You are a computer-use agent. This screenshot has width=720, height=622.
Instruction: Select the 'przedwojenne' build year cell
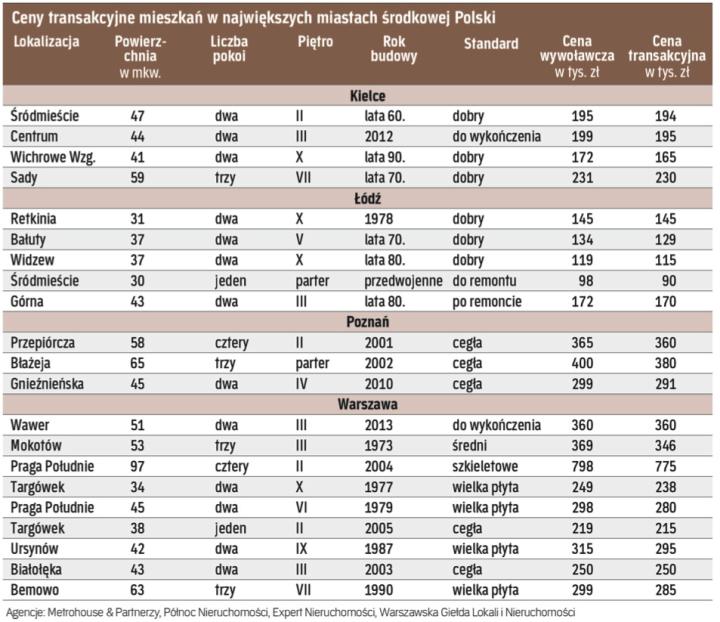pos(403,280)
